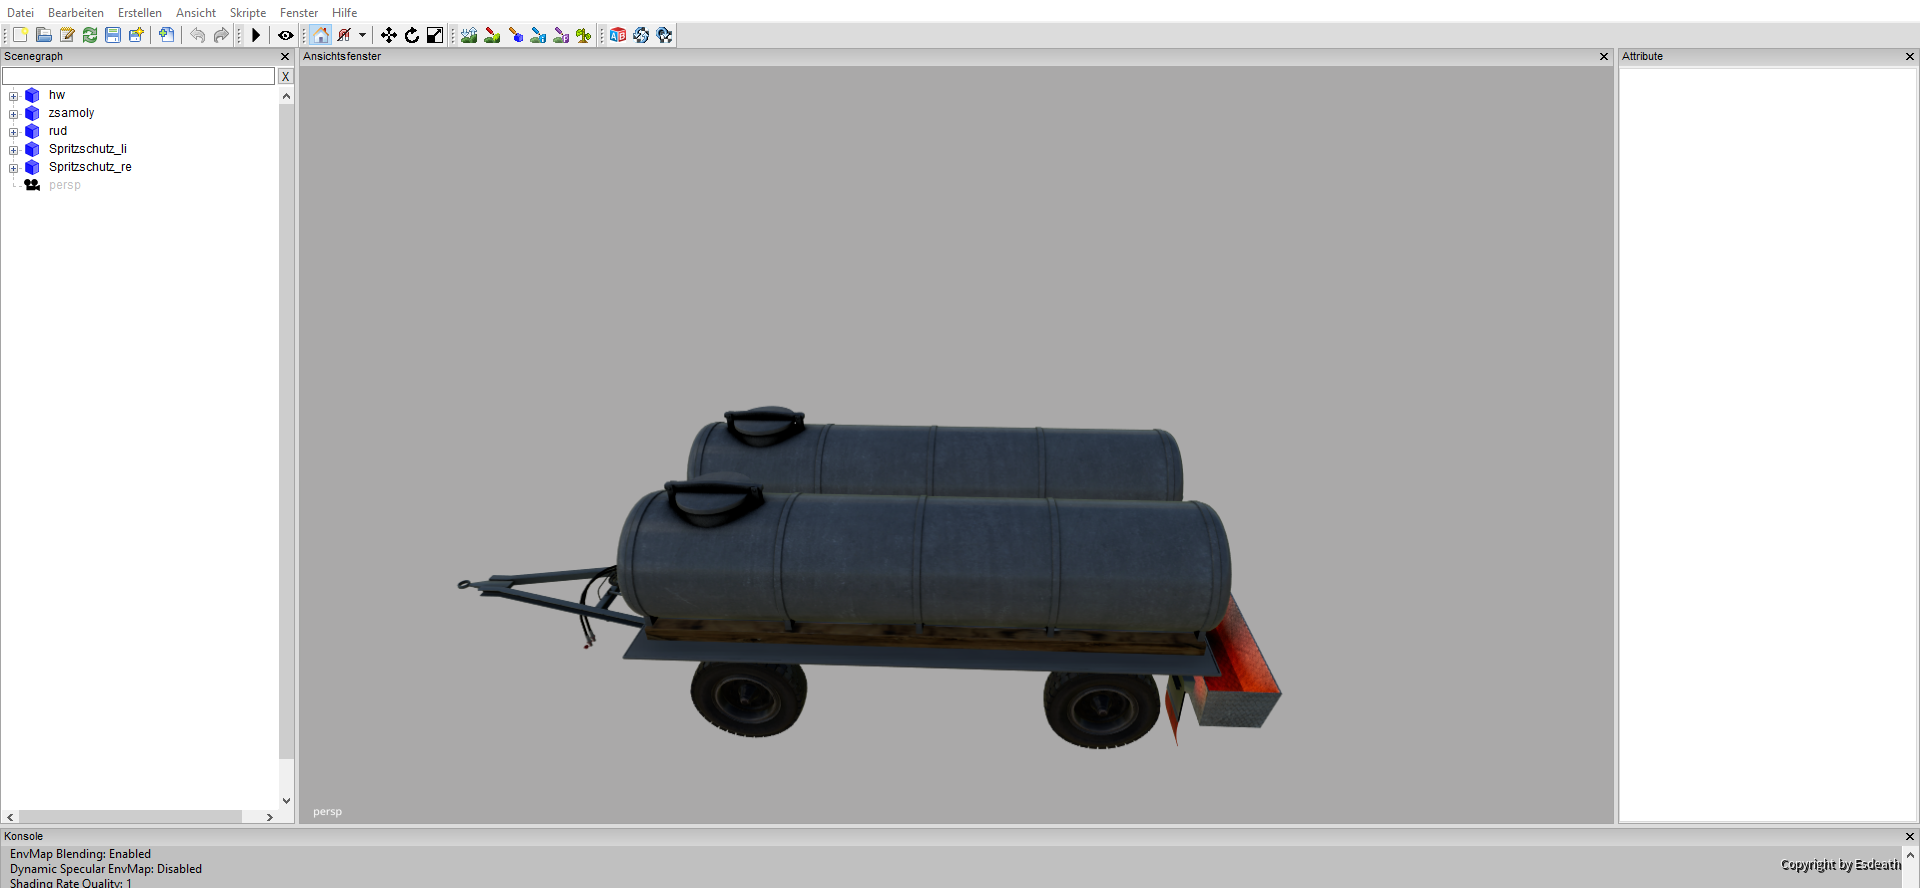Click the rightmost gear-style toolbar icon
Screen dimensions: 1920x888
tap(664, 35)
